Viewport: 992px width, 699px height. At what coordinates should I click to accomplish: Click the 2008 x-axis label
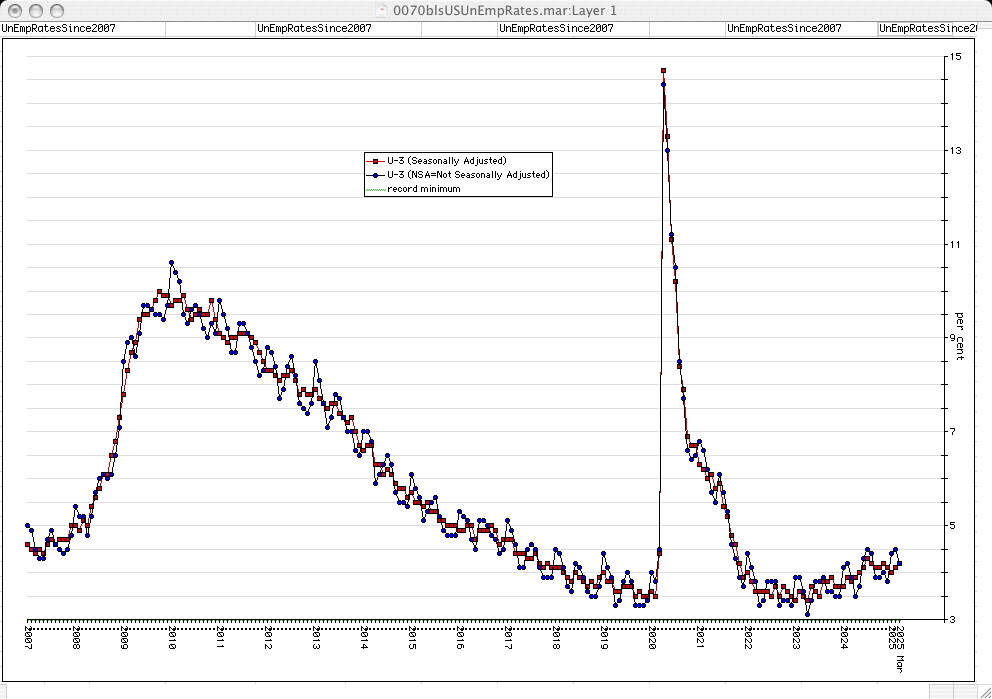point(76,638)
